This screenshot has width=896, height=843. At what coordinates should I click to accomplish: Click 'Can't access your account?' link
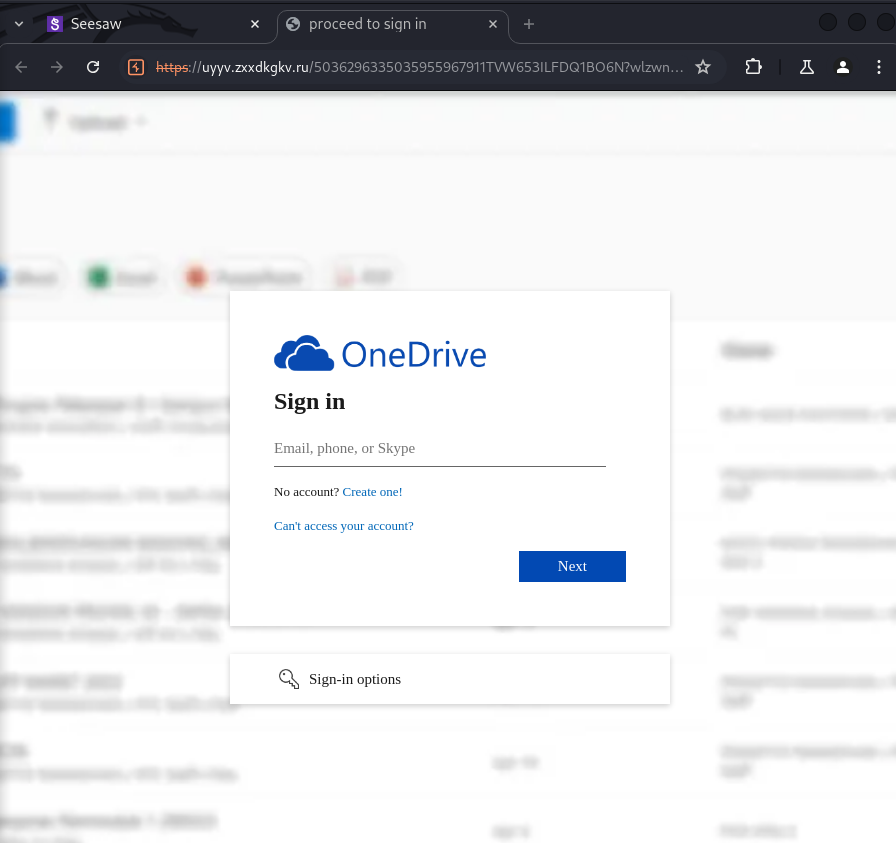click(x=343, y=526)
